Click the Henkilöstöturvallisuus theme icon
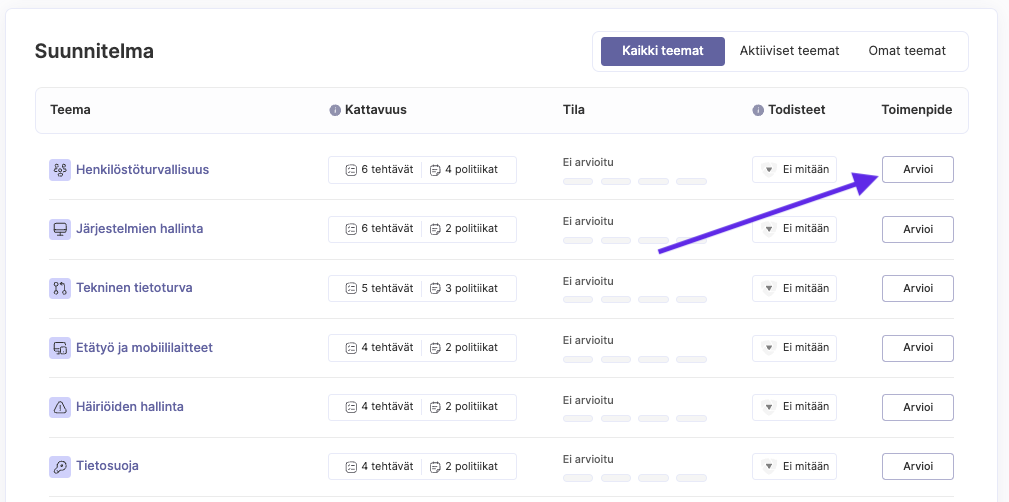This screenshot has height=502, width=1009. coord(60,170)
